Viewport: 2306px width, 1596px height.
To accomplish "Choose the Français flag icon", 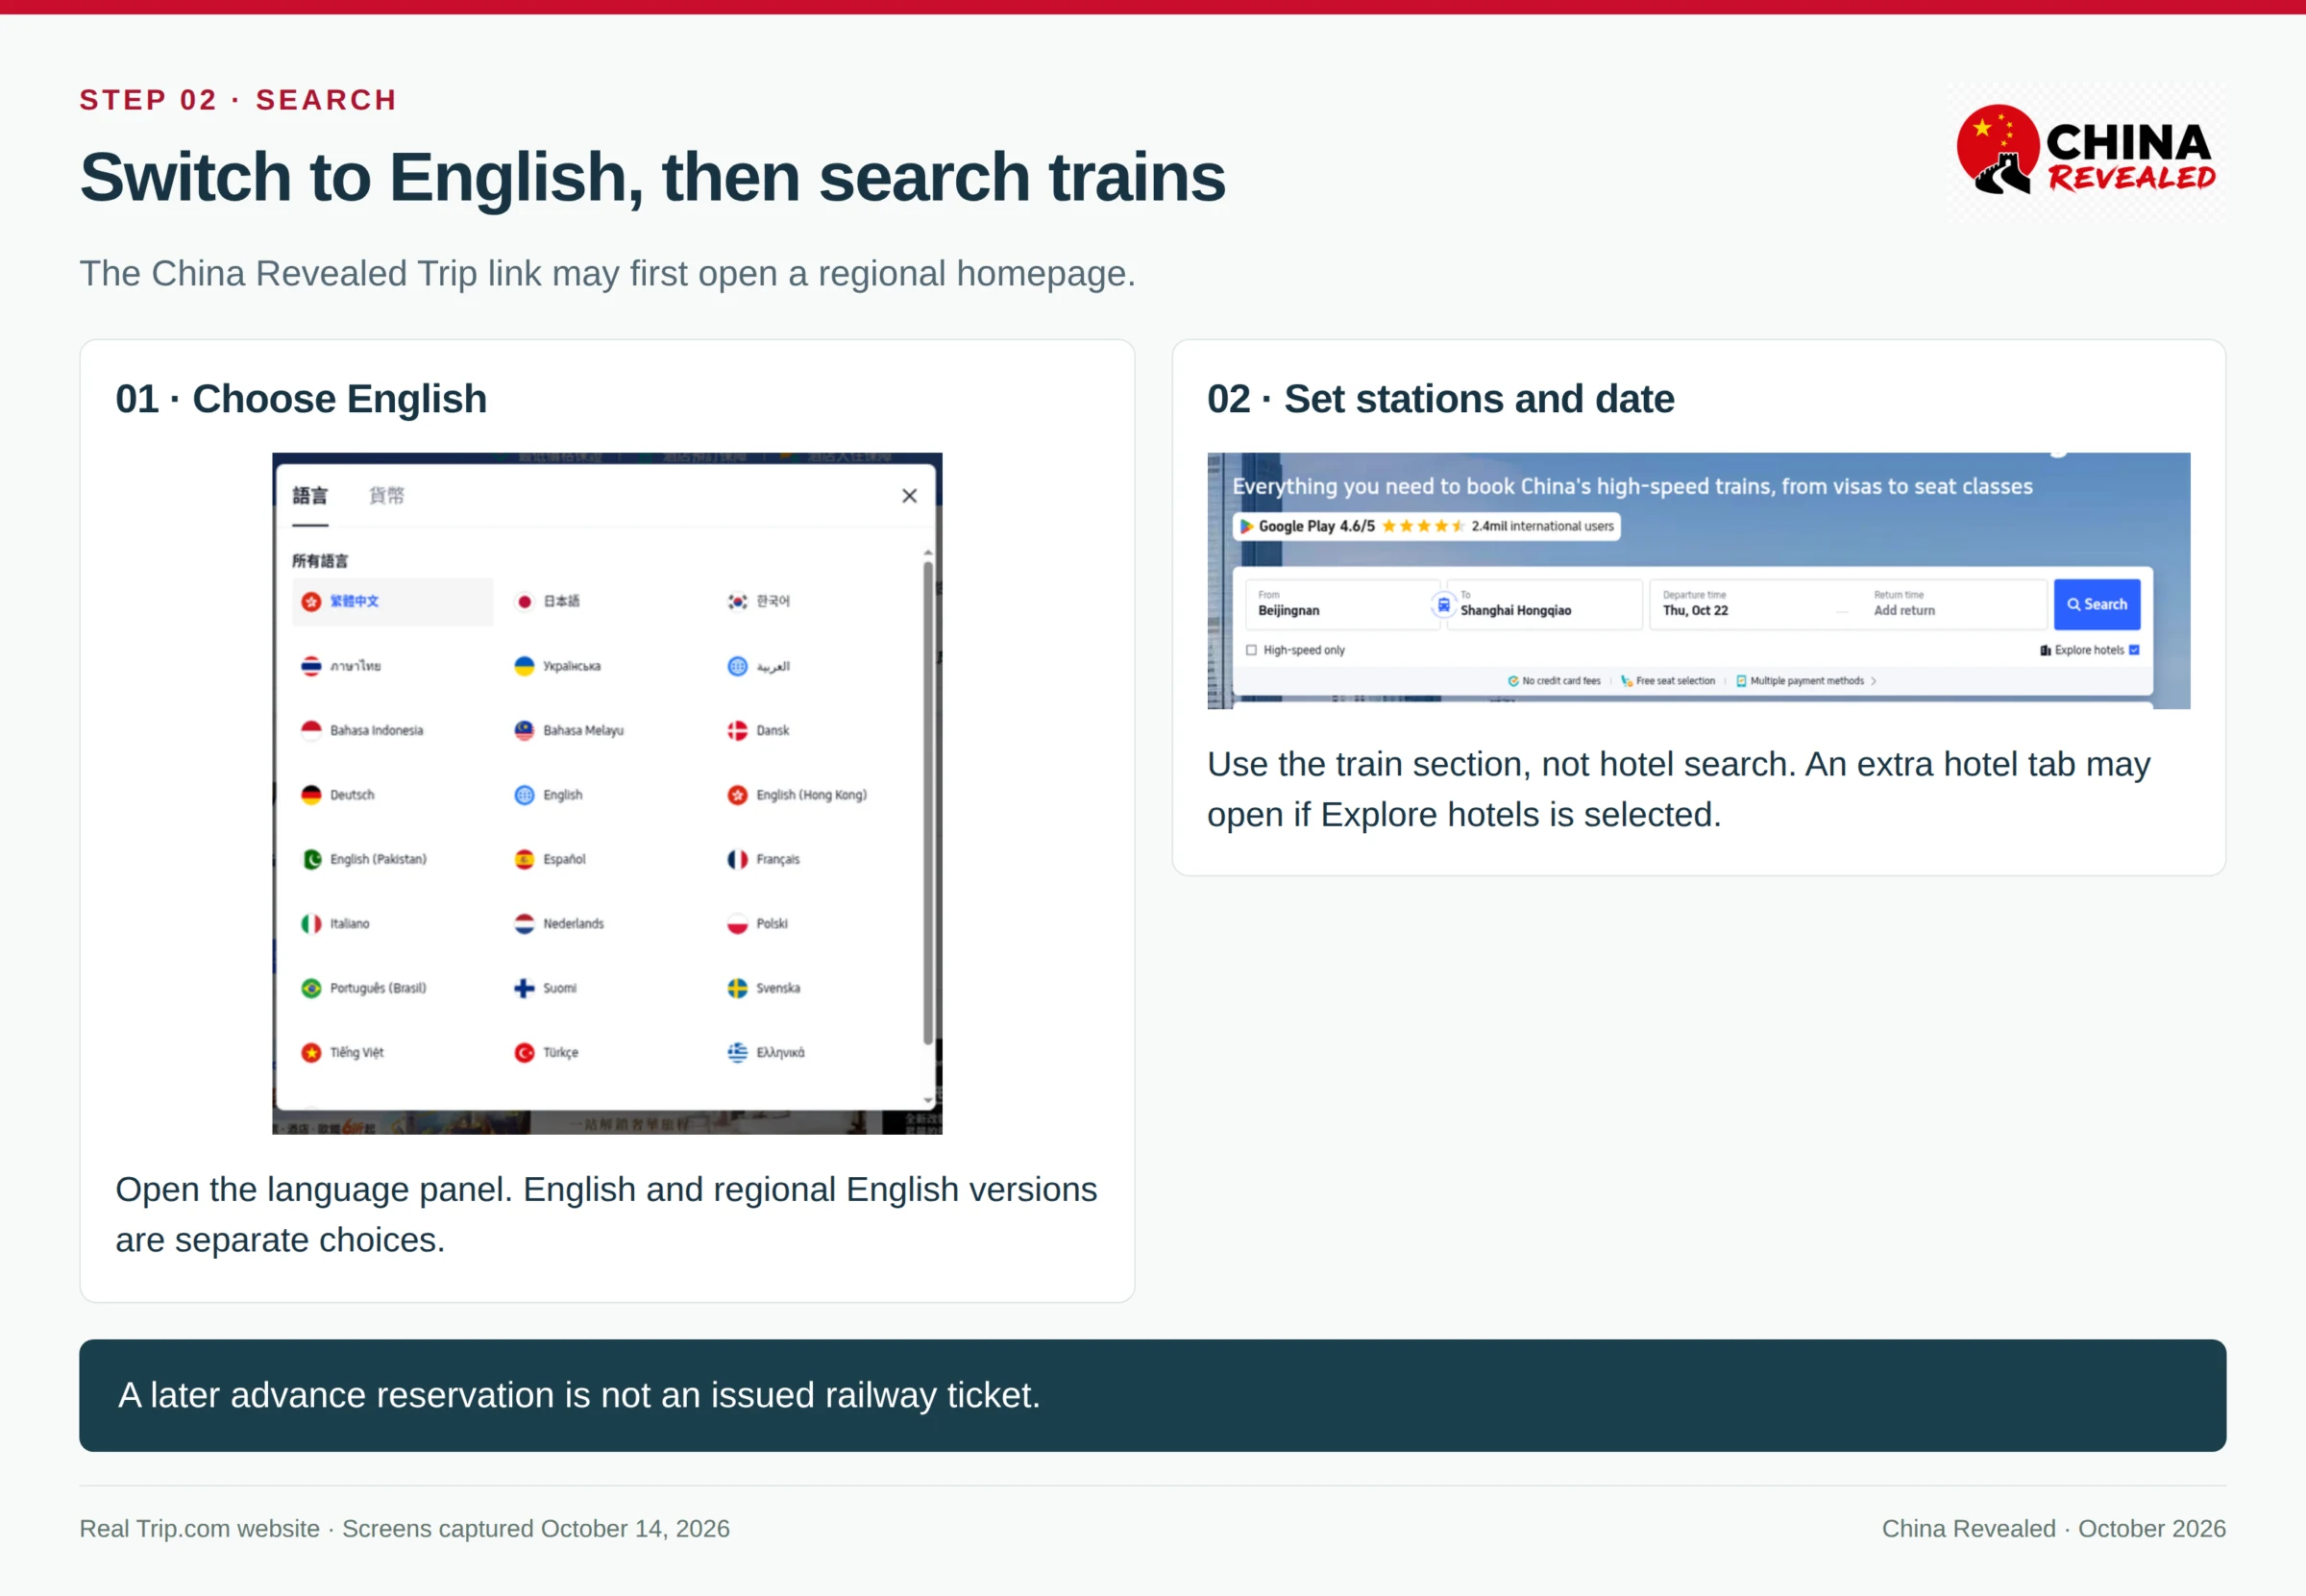I will 737,859.
